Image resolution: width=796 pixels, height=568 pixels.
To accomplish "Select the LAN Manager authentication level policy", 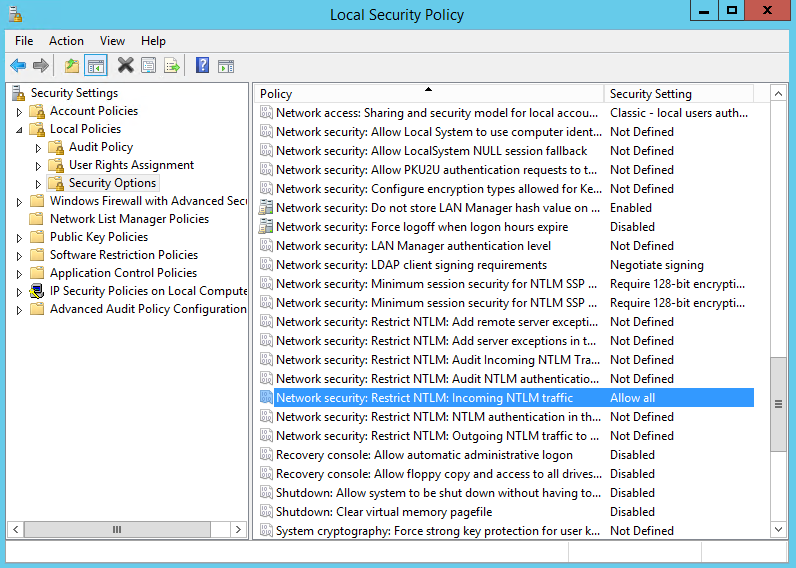I will click(413, 246).
